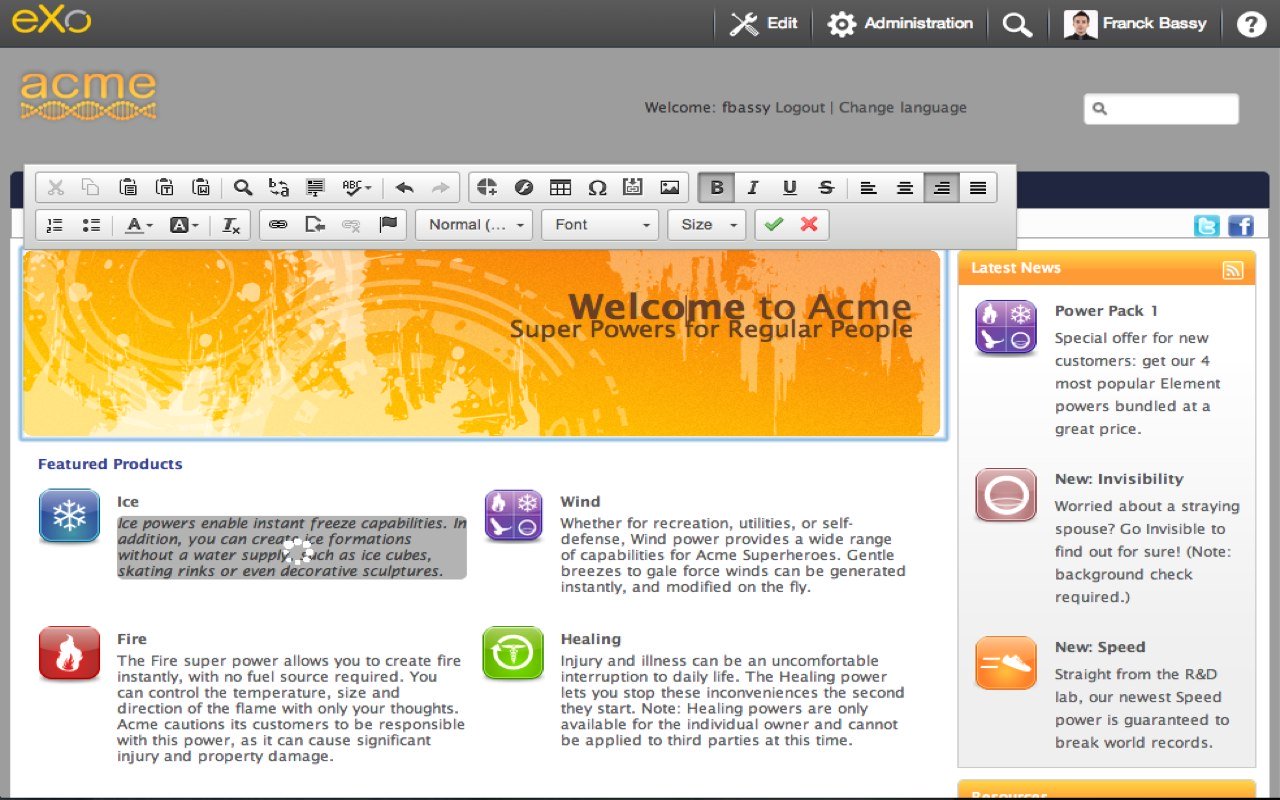Insert an image
Viewport: 1280px width, 800px height.
click(670, 187)
